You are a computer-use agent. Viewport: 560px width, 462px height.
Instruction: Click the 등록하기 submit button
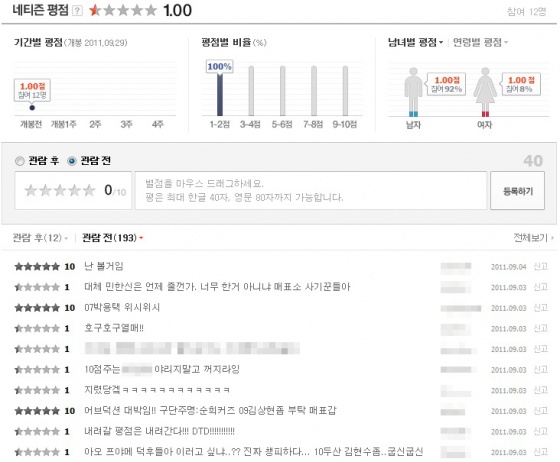coord(518,191)
